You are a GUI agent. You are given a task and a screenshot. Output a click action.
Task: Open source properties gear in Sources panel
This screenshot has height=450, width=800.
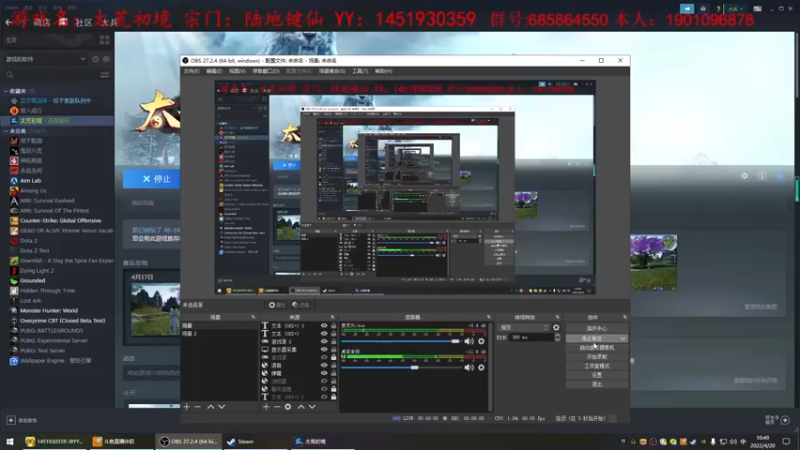point(288,407)
